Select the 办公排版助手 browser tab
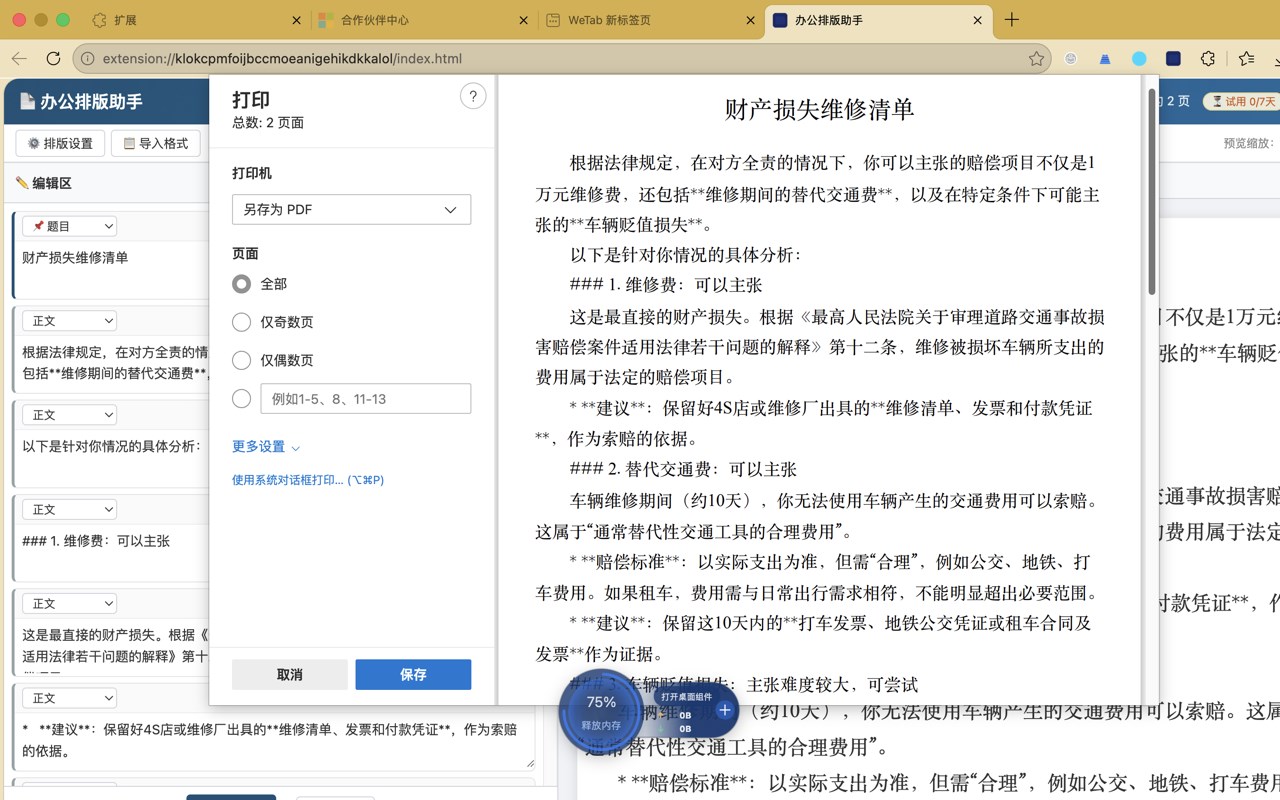This screenshot has height=800, width=1280. click(x=878, y=20)
